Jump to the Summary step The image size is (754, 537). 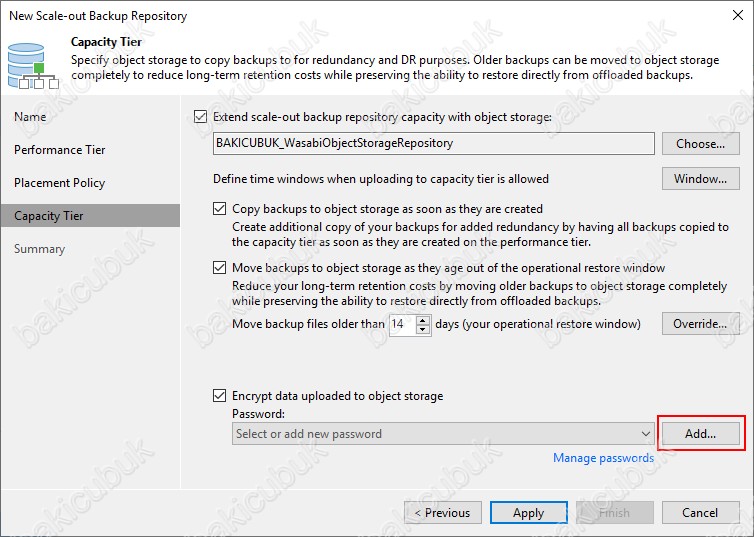[x=39, y=249]
